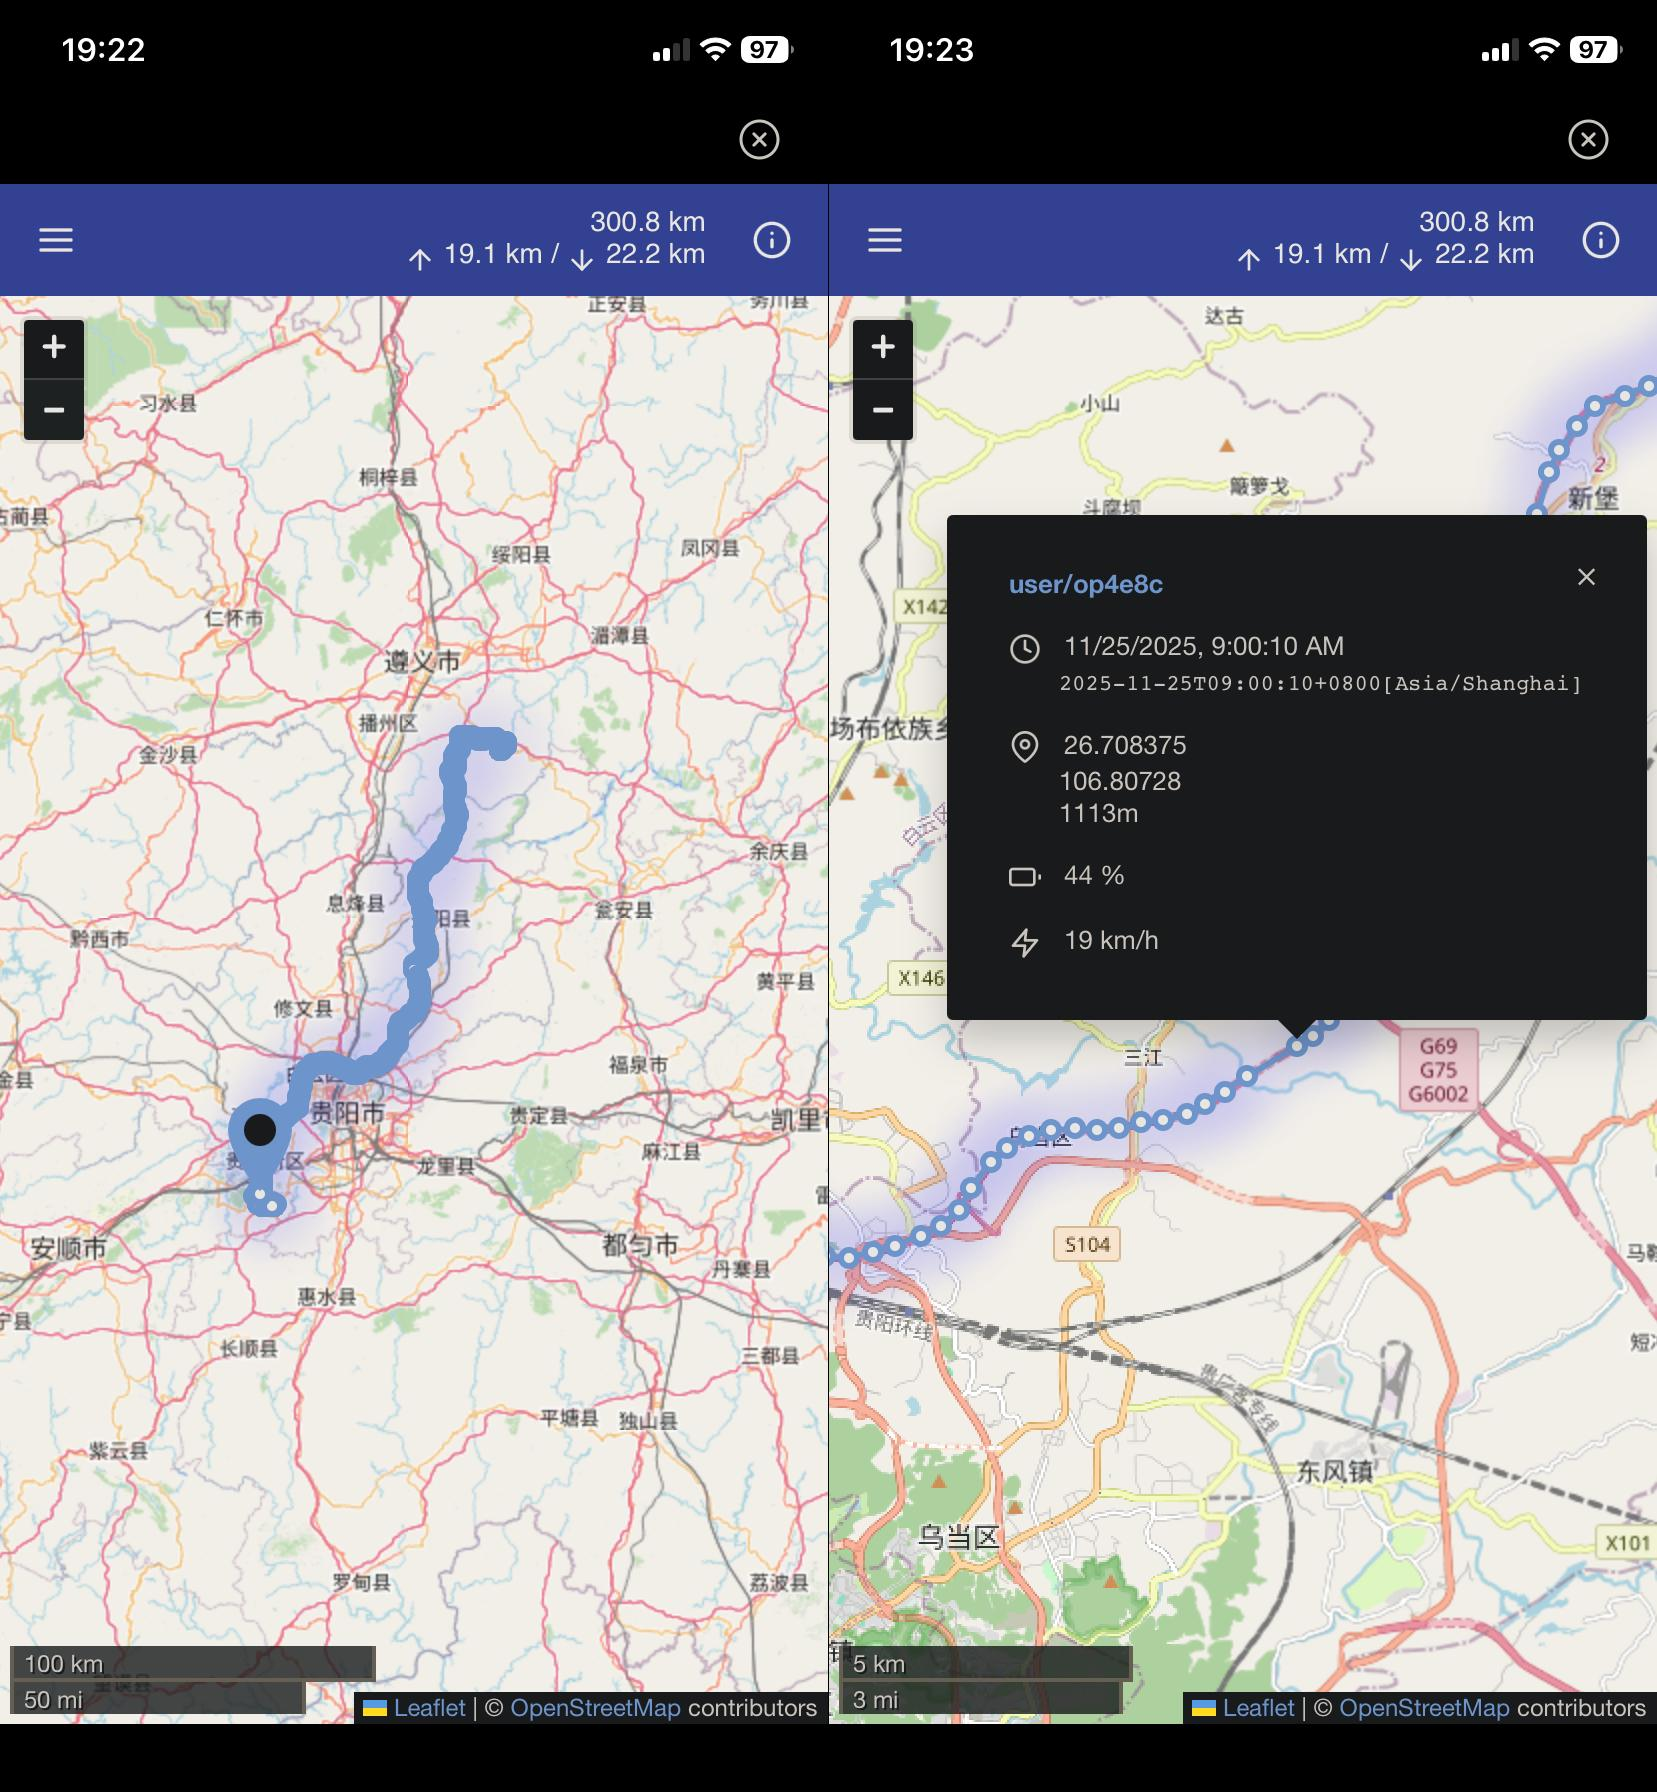Zoom in on the right map
1657x1792 pixels.
click(x=883, y=348)
